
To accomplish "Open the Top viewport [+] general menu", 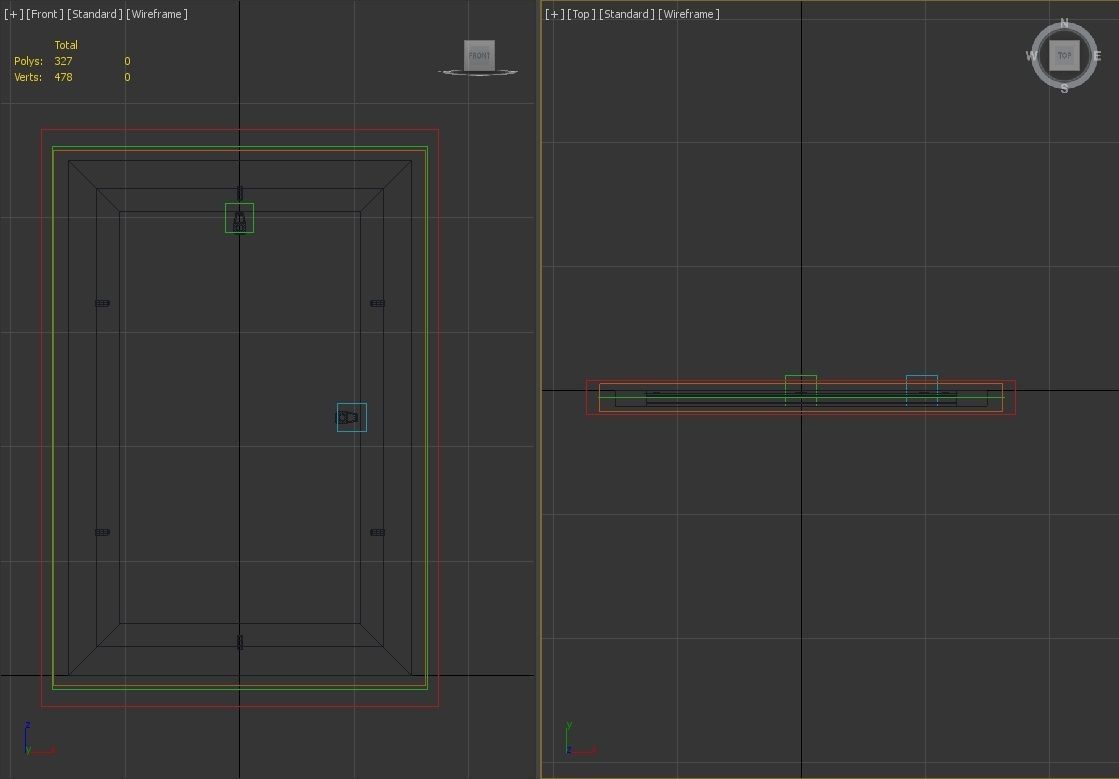I will point(555,14).
